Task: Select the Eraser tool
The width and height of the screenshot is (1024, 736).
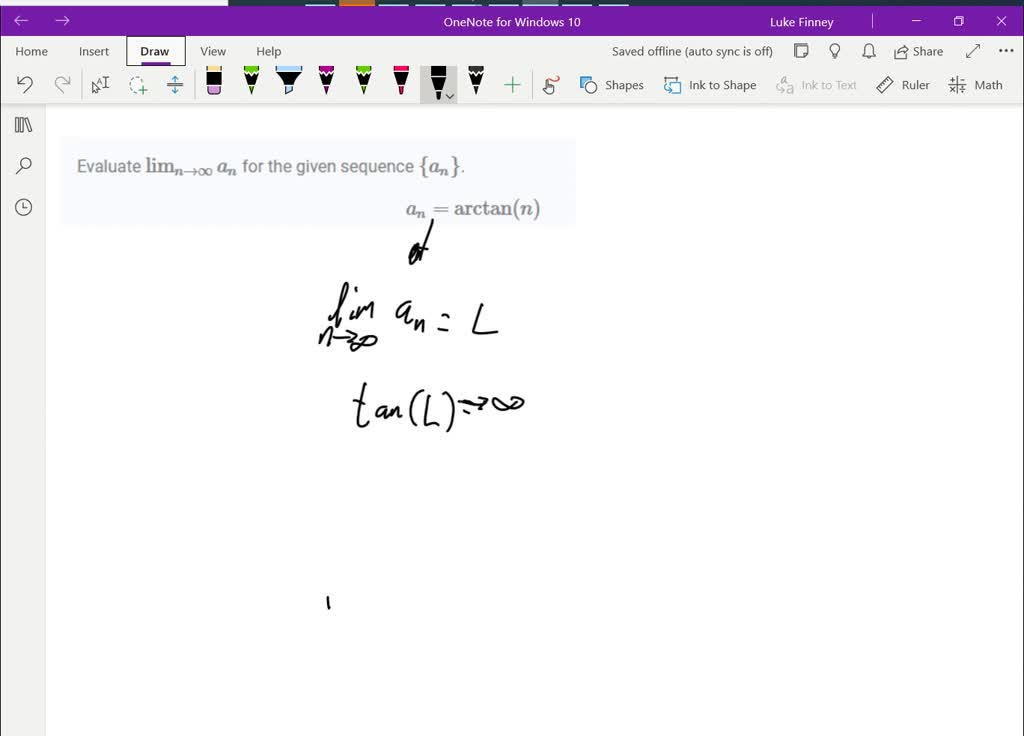Action: point(213,84)
